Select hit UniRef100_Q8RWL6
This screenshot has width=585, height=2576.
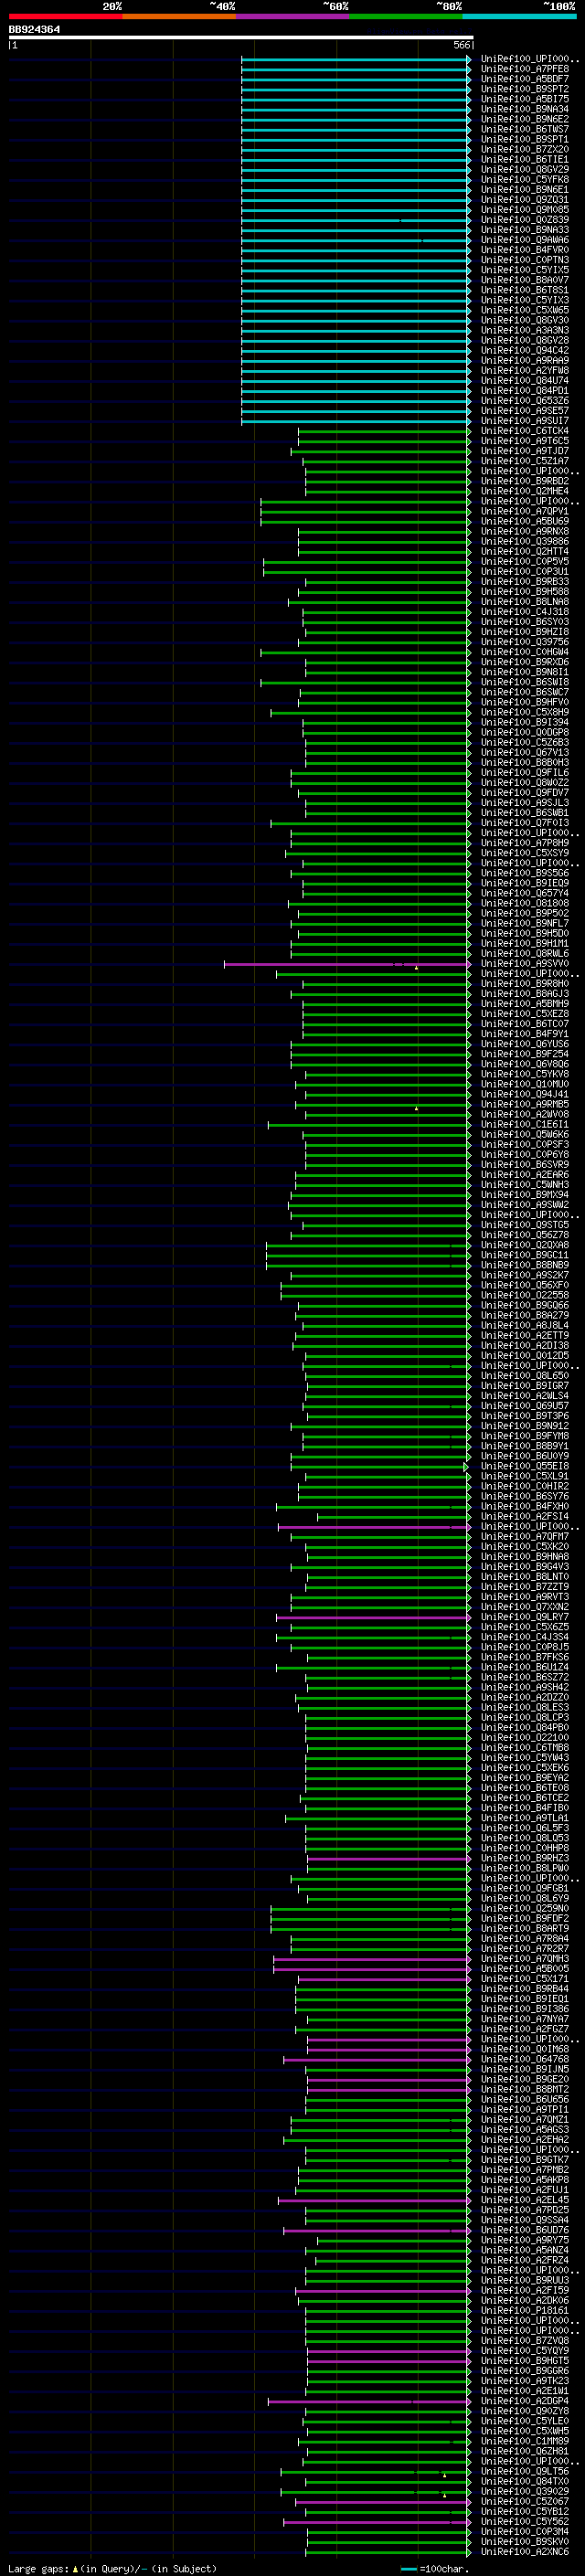[x=524, y=953]
